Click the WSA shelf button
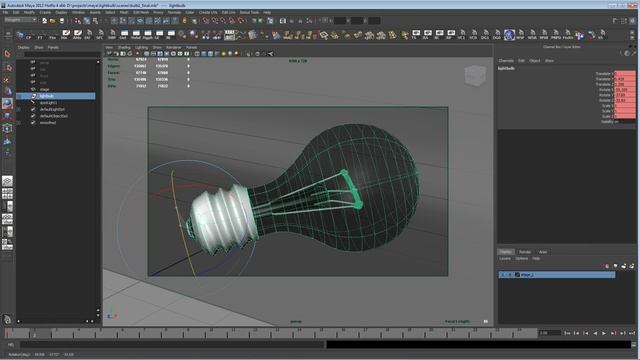This screenshot has height=360, width=640. [x=532, y=35]
